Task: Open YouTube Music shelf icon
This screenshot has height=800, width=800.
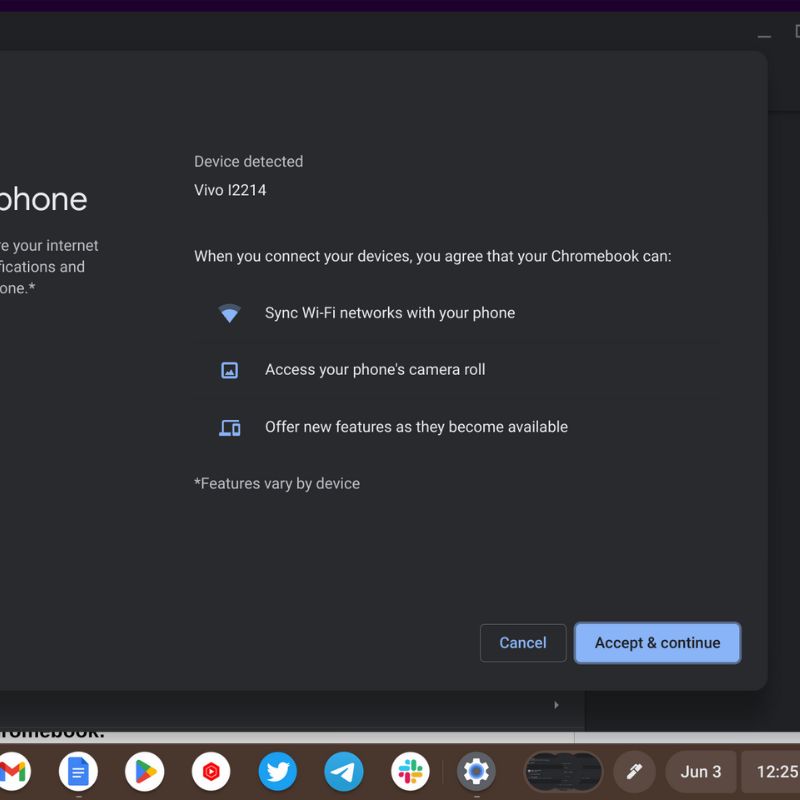Action: (x=211, y=771)
